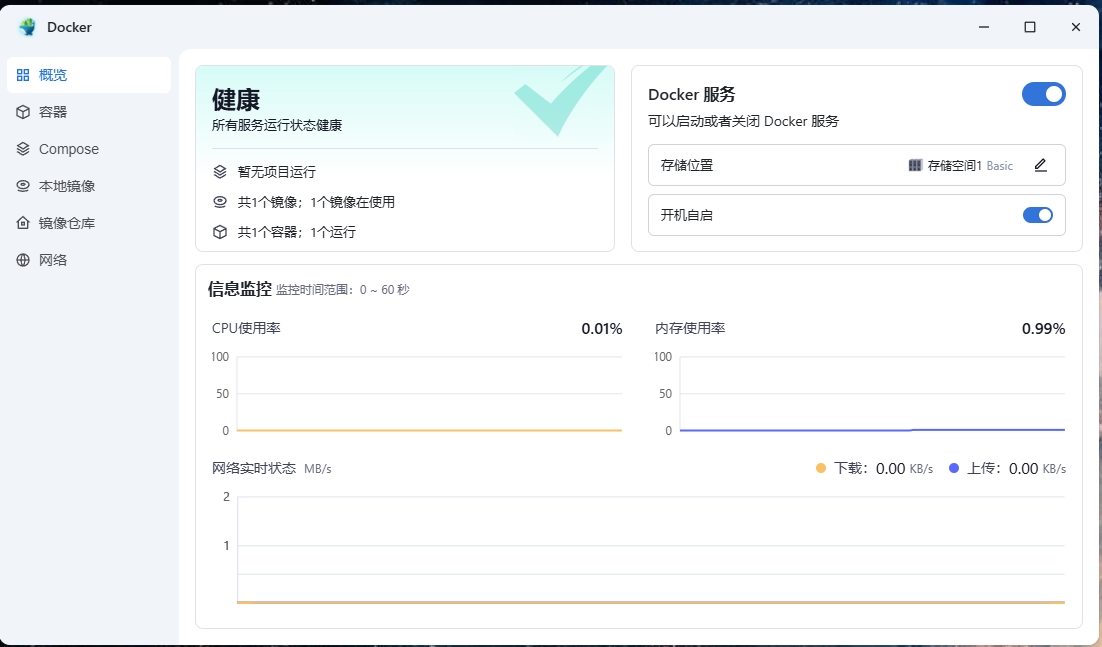Click the 健康 health status heading
Screen dimensions: 1102x647
pyautogui.click(x=236, y=99)
